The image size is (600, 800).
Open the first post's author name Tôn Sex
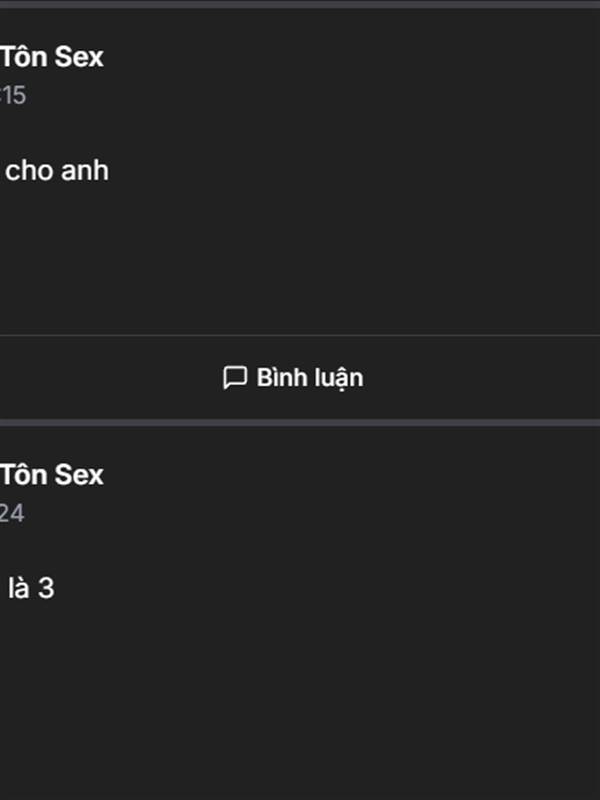[x=52, y=57]
